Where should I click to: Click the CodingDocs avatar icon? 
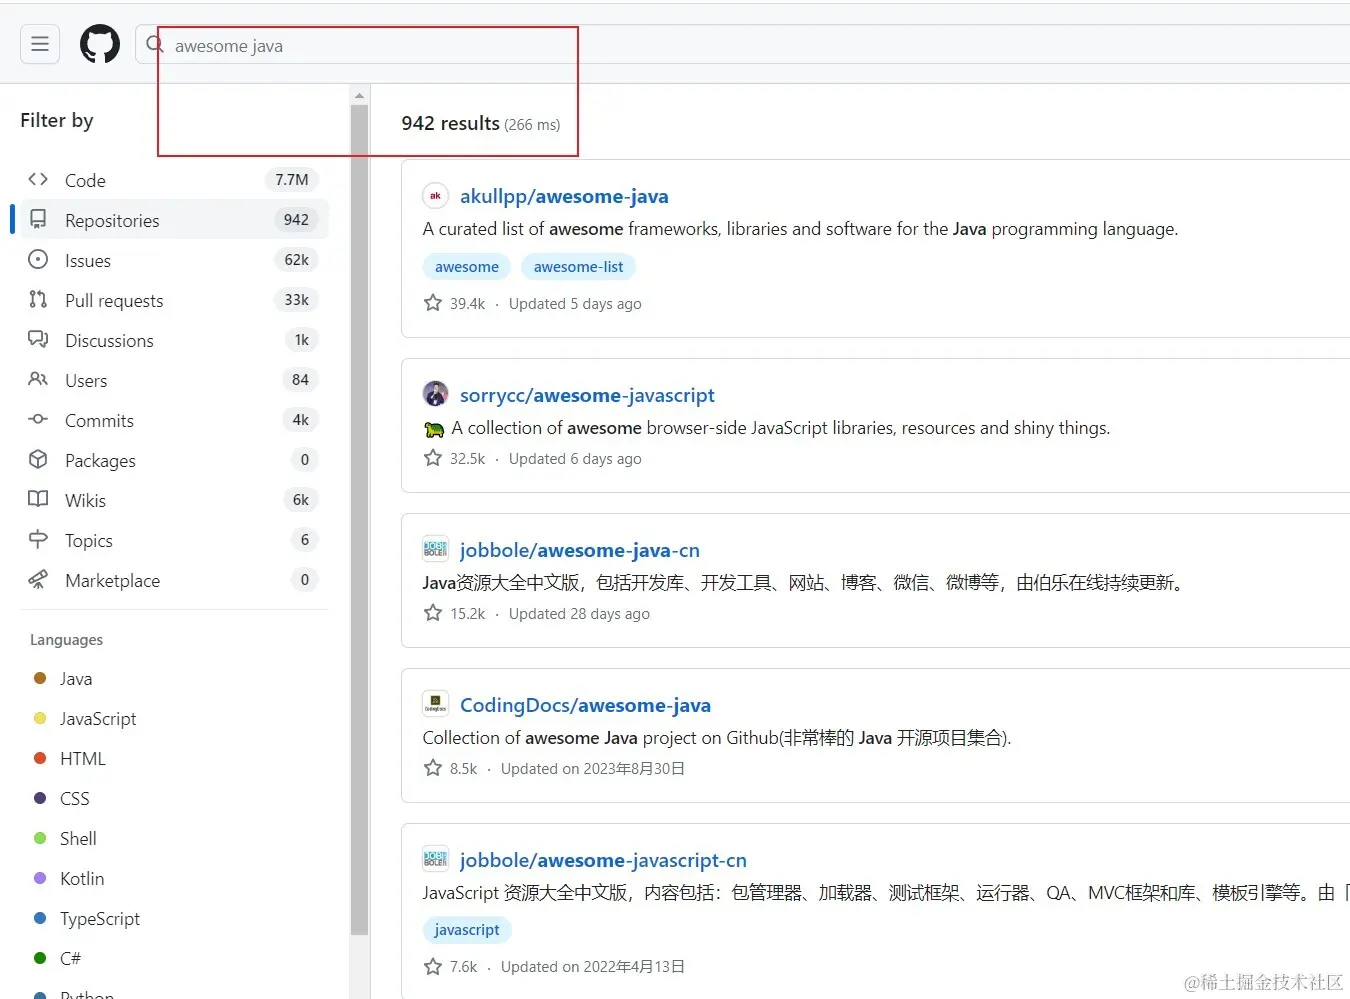(x=435, y=704)
